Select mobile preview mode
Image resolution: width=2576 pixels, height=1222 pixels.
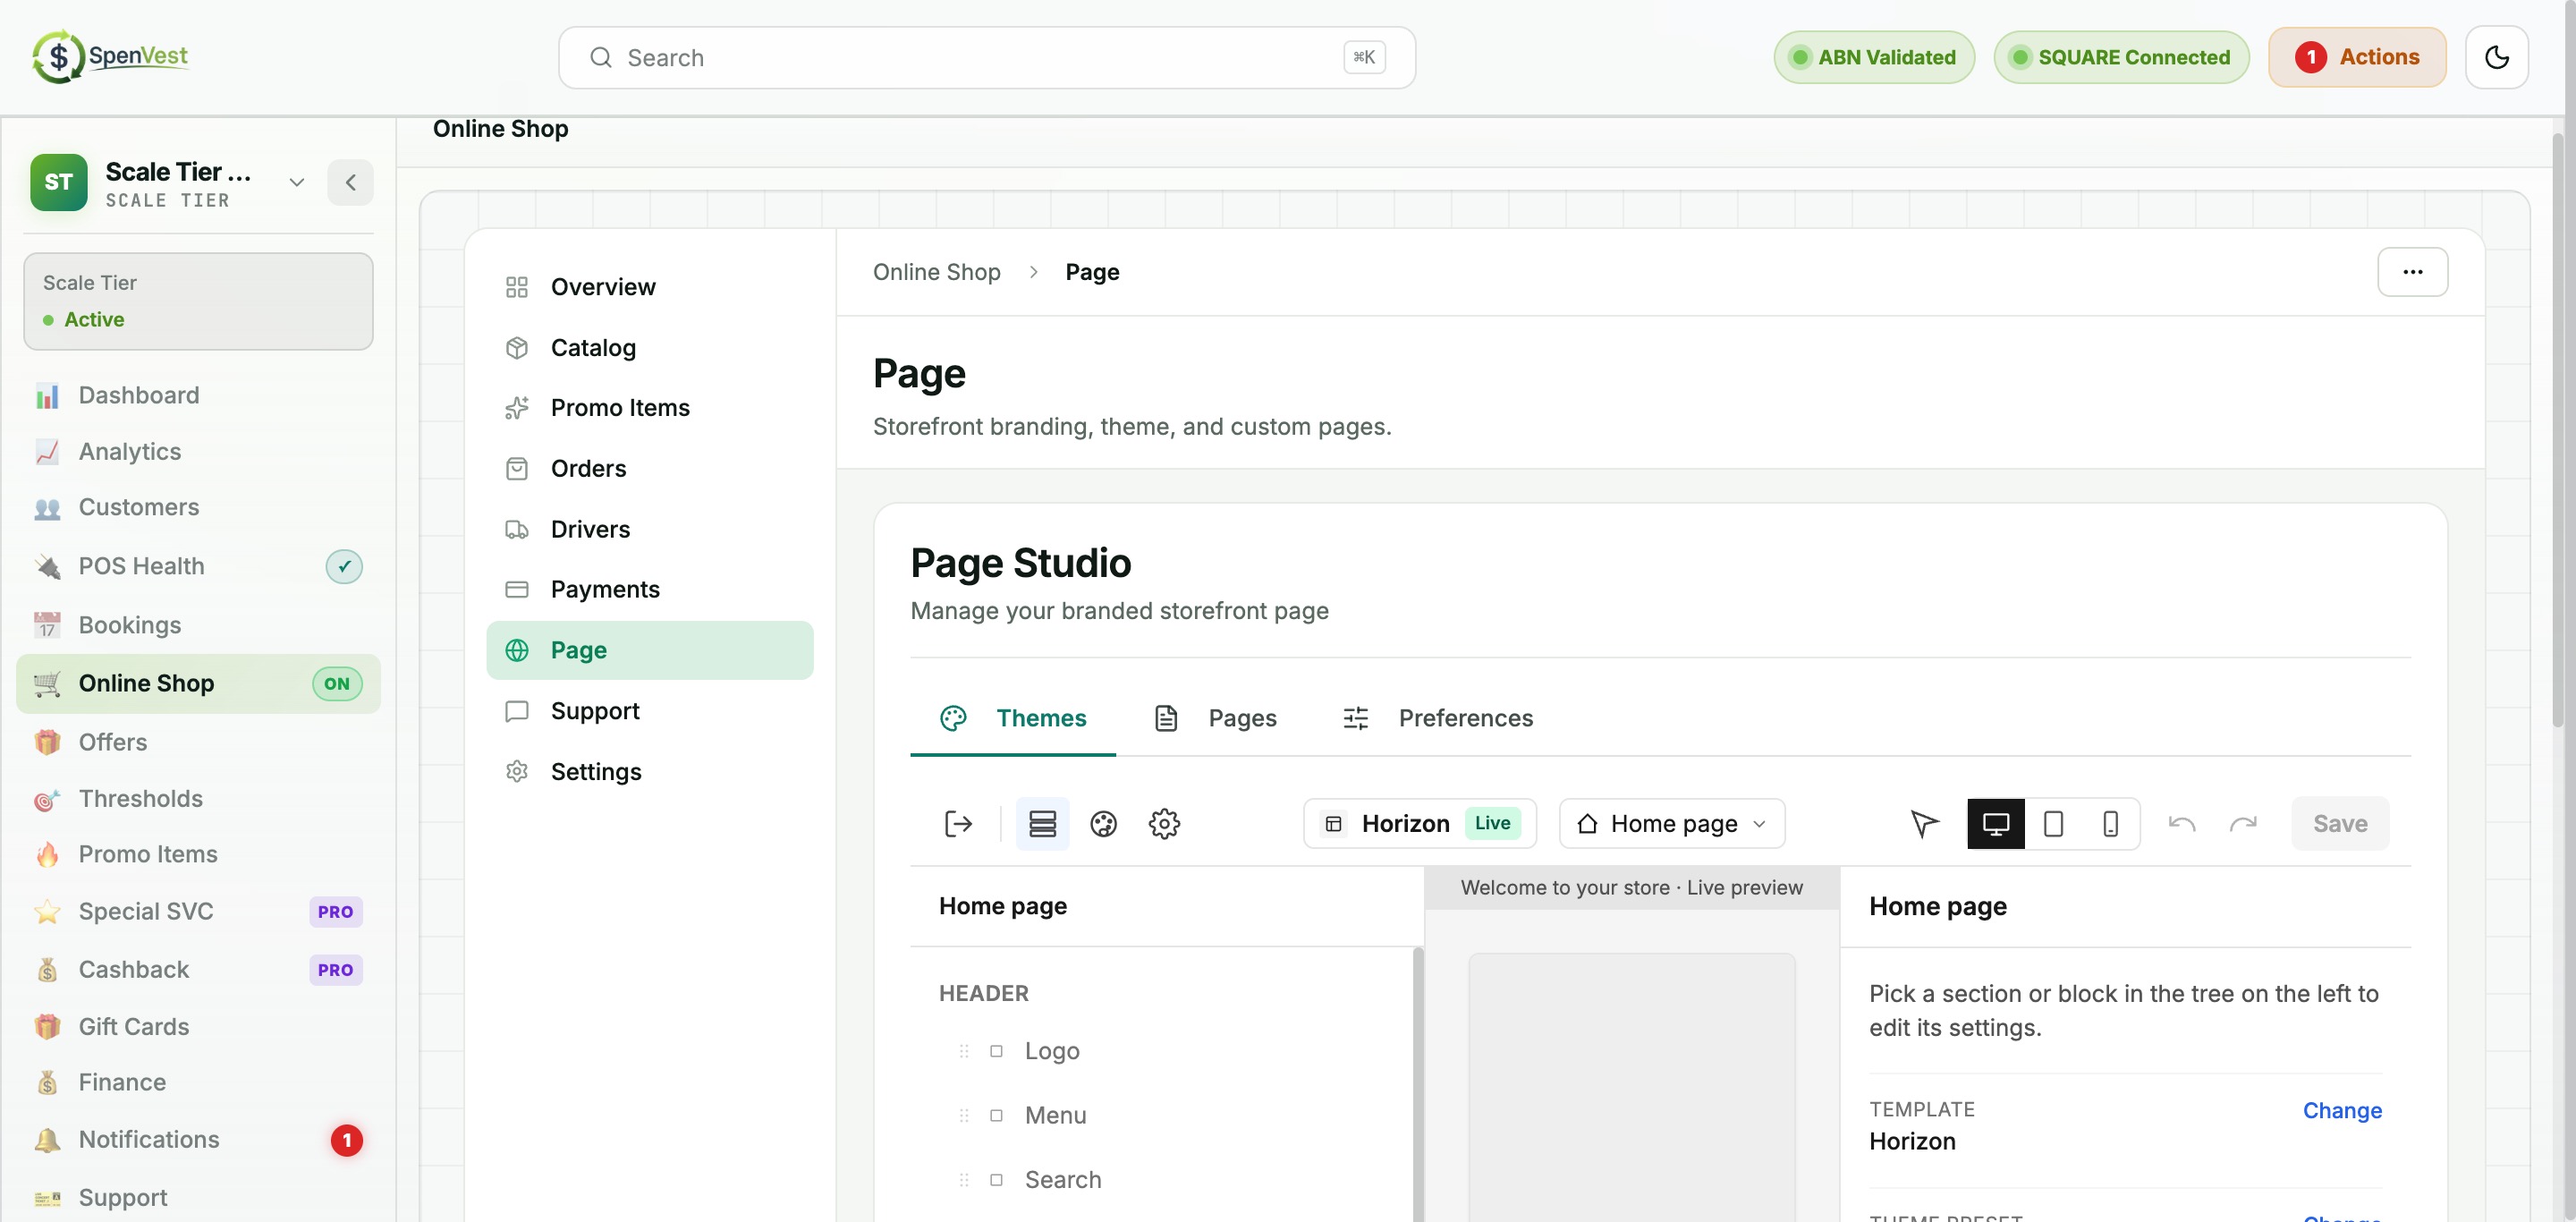[2110, 824]
